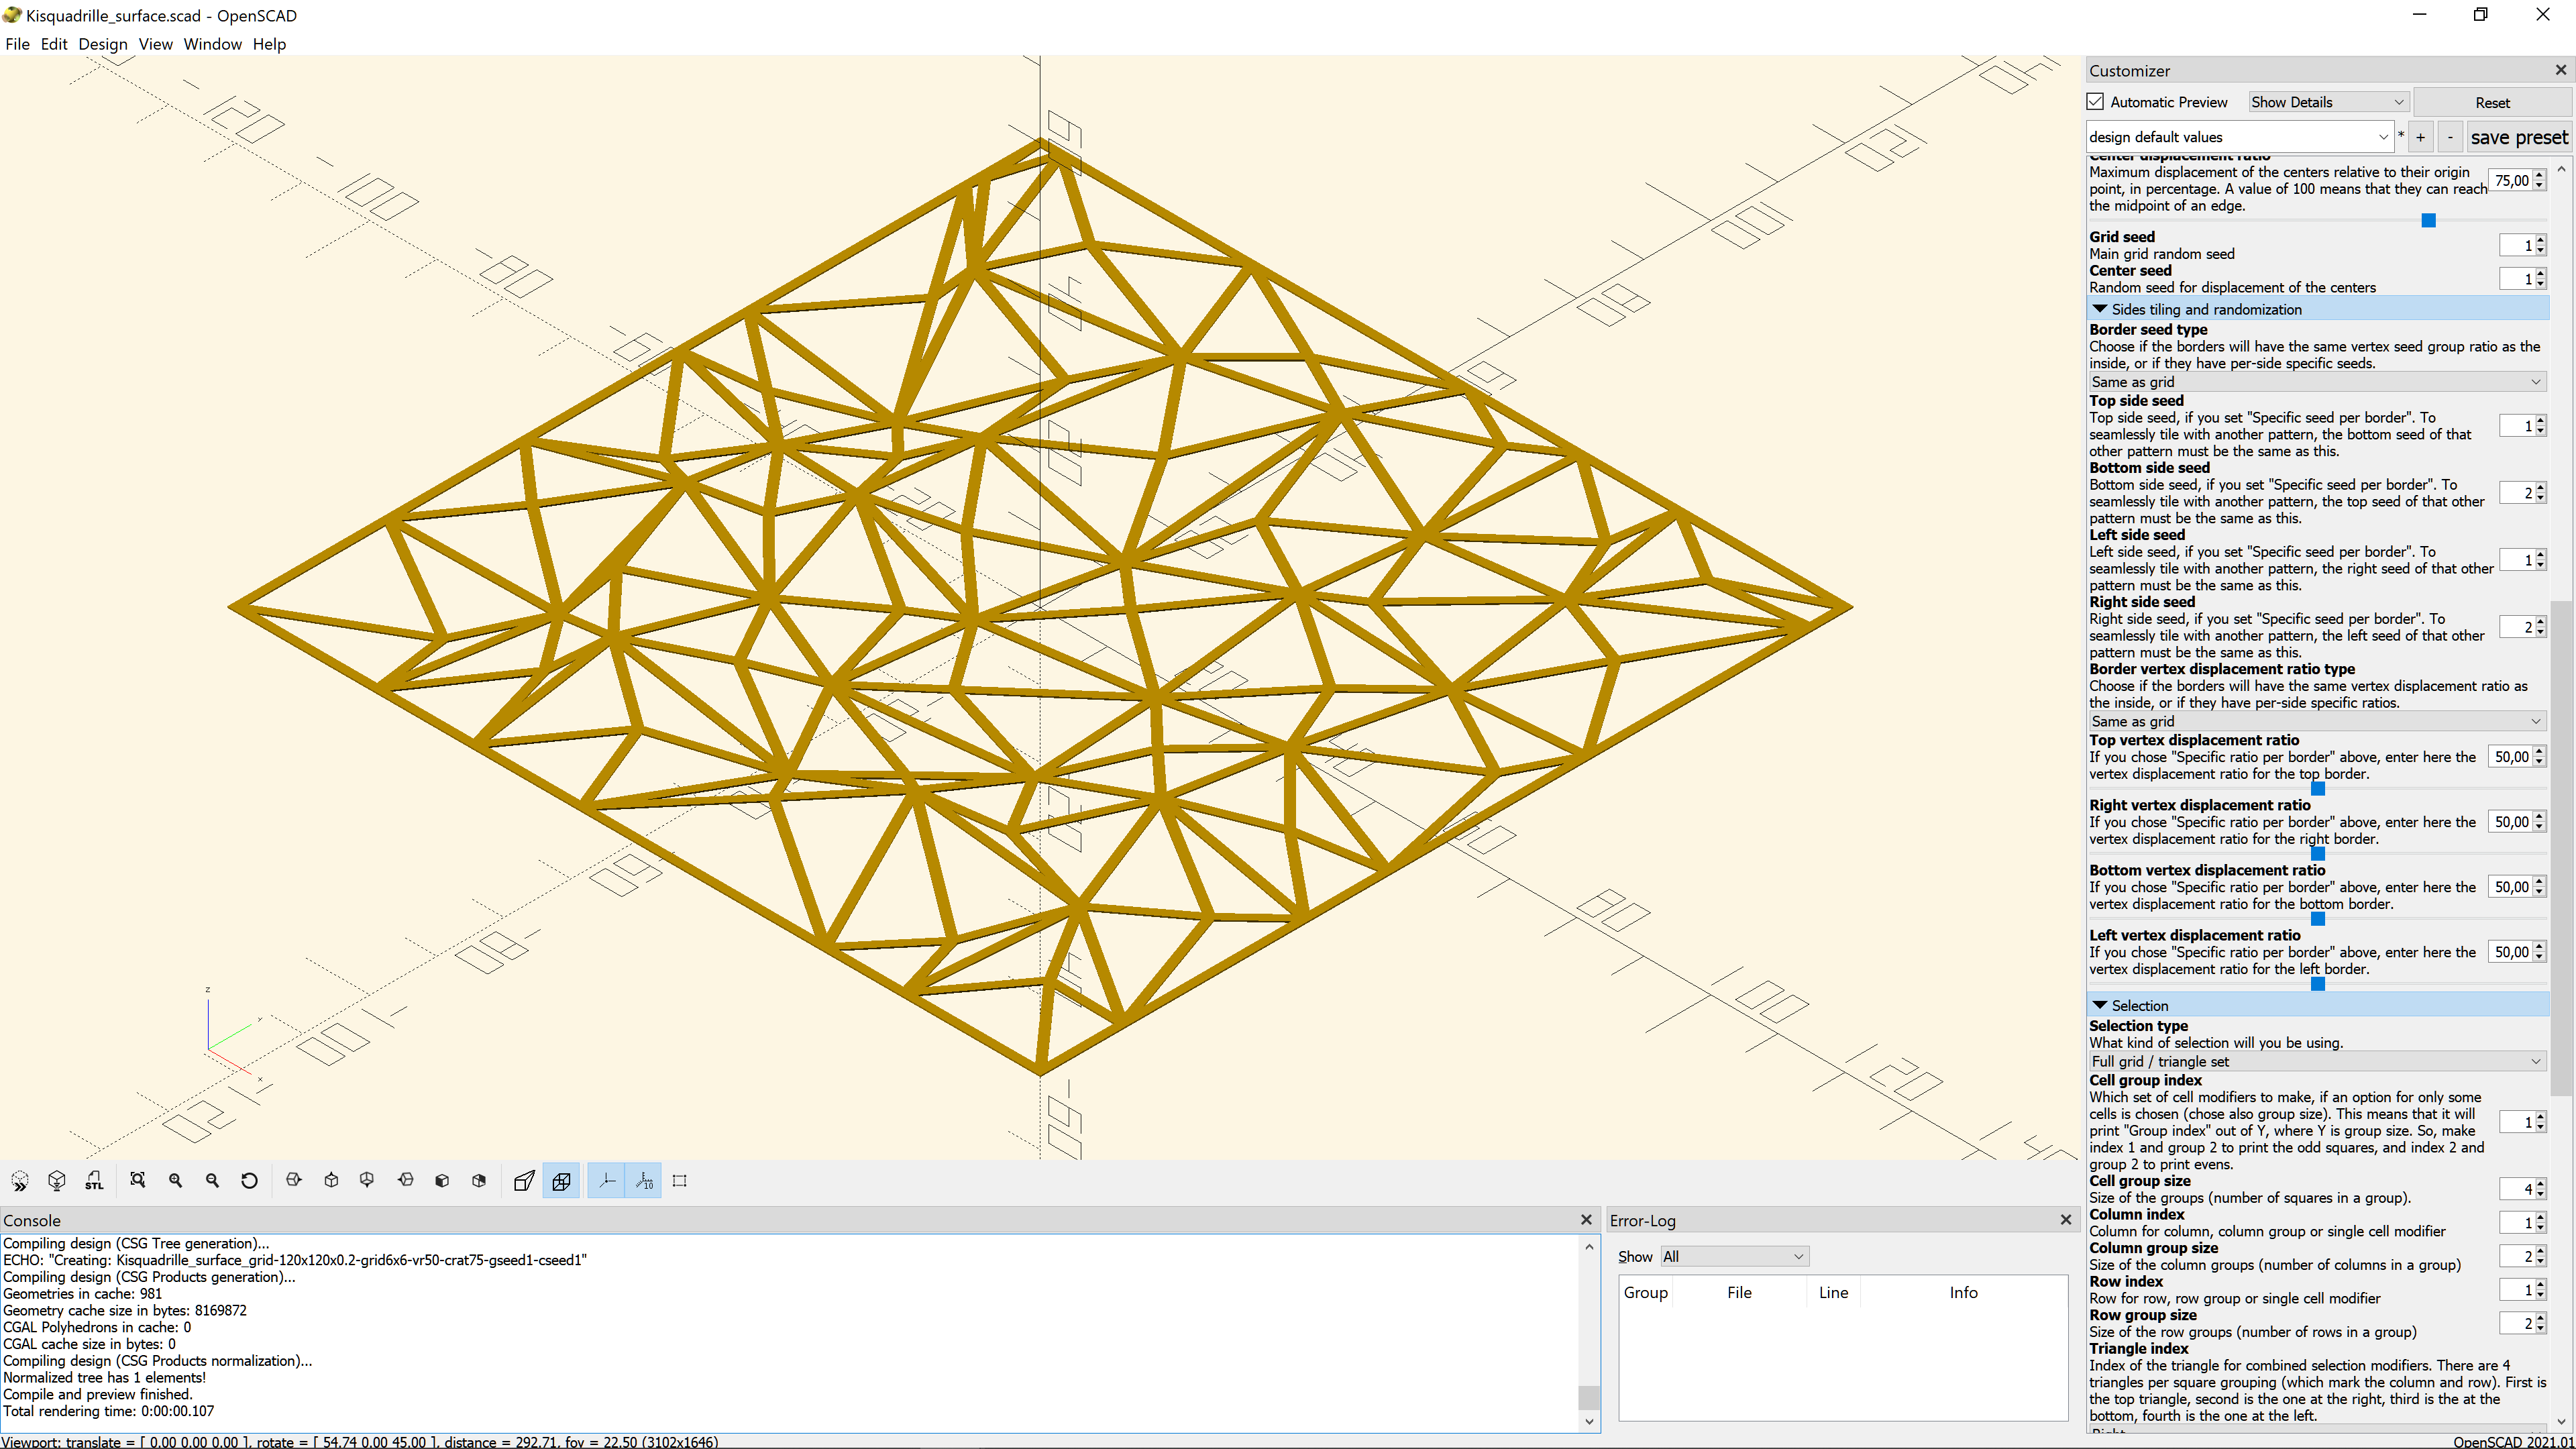The height and width of the screenshot is (1449, 2576).
Task: Zoom in on the 3D view
Action: (176, 1181)
